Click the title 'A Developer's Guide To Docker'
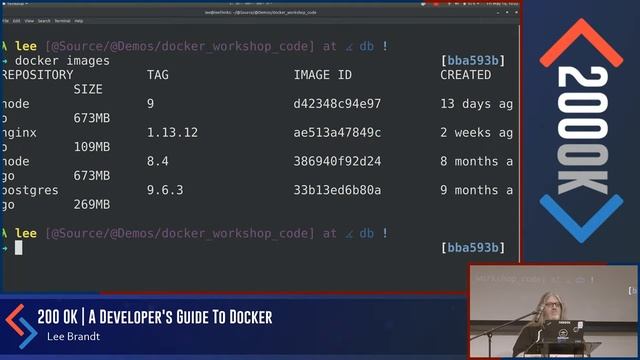Viewport: 640px width, 360px height. coord(180,317)
